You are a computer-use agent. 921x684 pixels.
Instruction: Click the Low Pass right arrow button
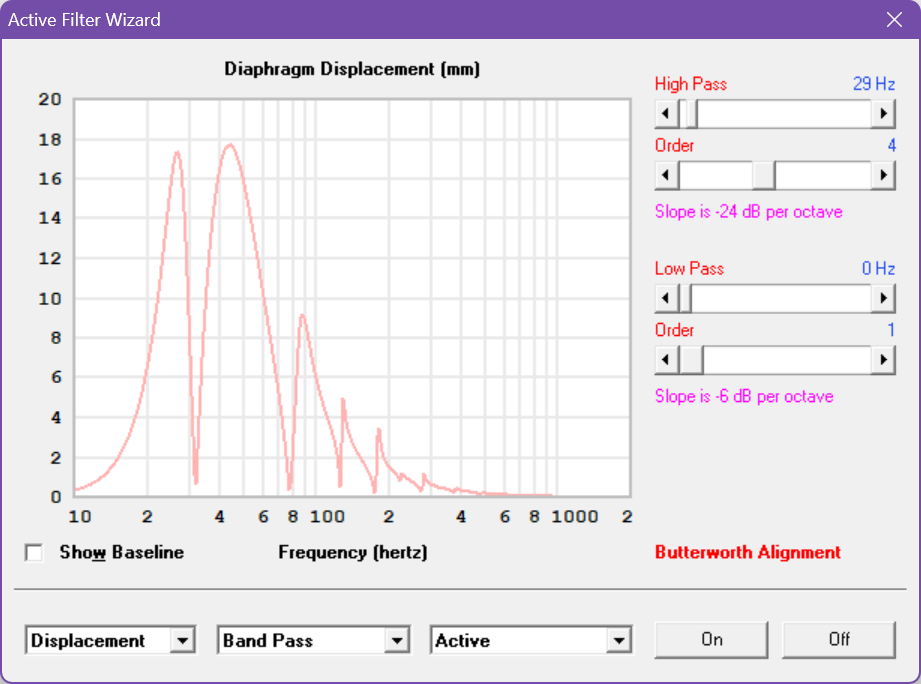883,298
